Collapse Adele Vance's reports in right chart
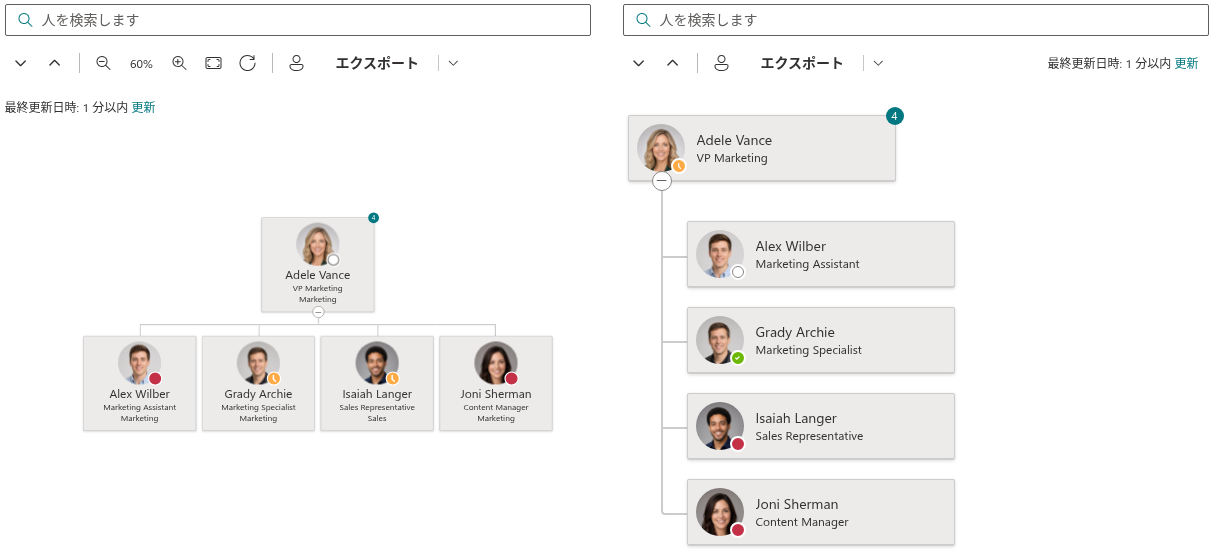Viewport: 1220px width, 560px height. pos(662,181)
